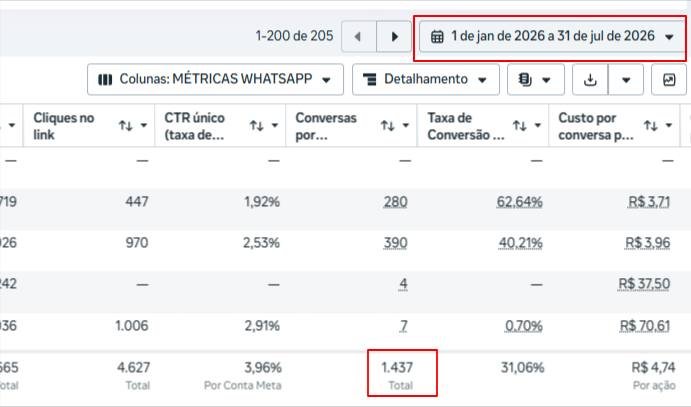Viewport: 691px width, 407px height.
Task: Click the 31,06% total conversion rate
Action: (x=522, y=368)
